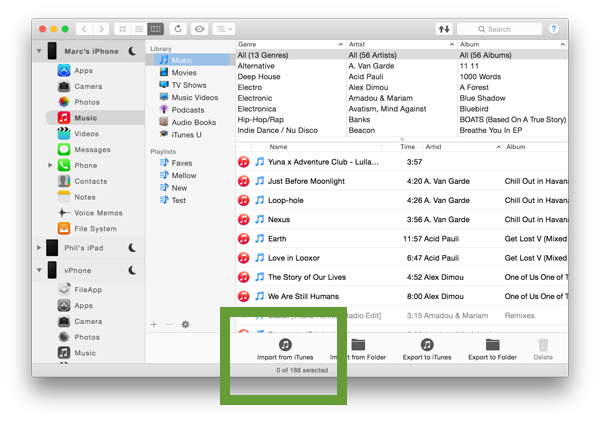Open the help question mark button
Image resolution: width=600 pixels, height=422 pixels.
click(553, 29)
